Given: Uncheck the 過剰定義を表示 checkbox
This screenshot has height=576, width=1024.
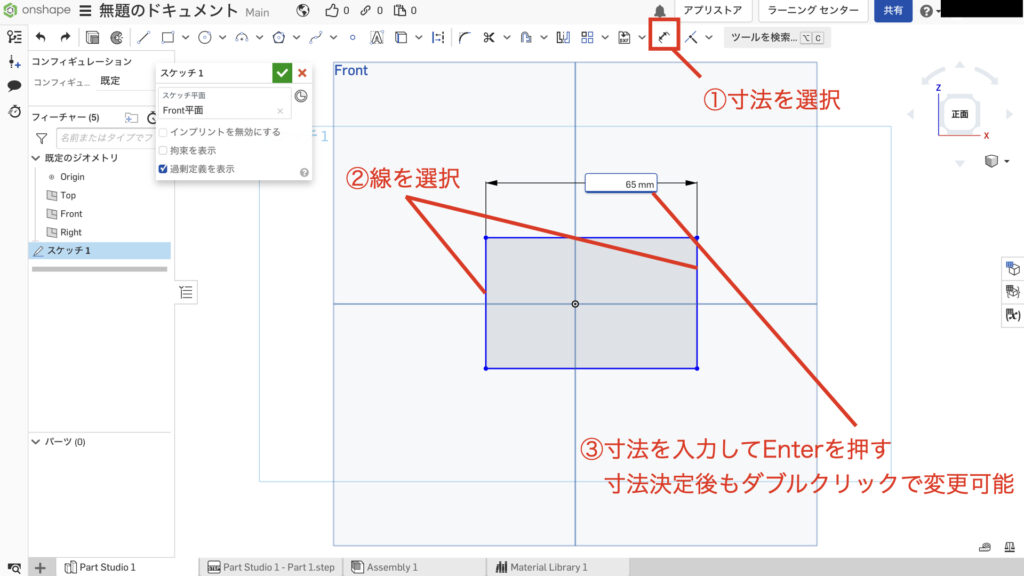Looking at the screenshot, I should tap(163, 168).
